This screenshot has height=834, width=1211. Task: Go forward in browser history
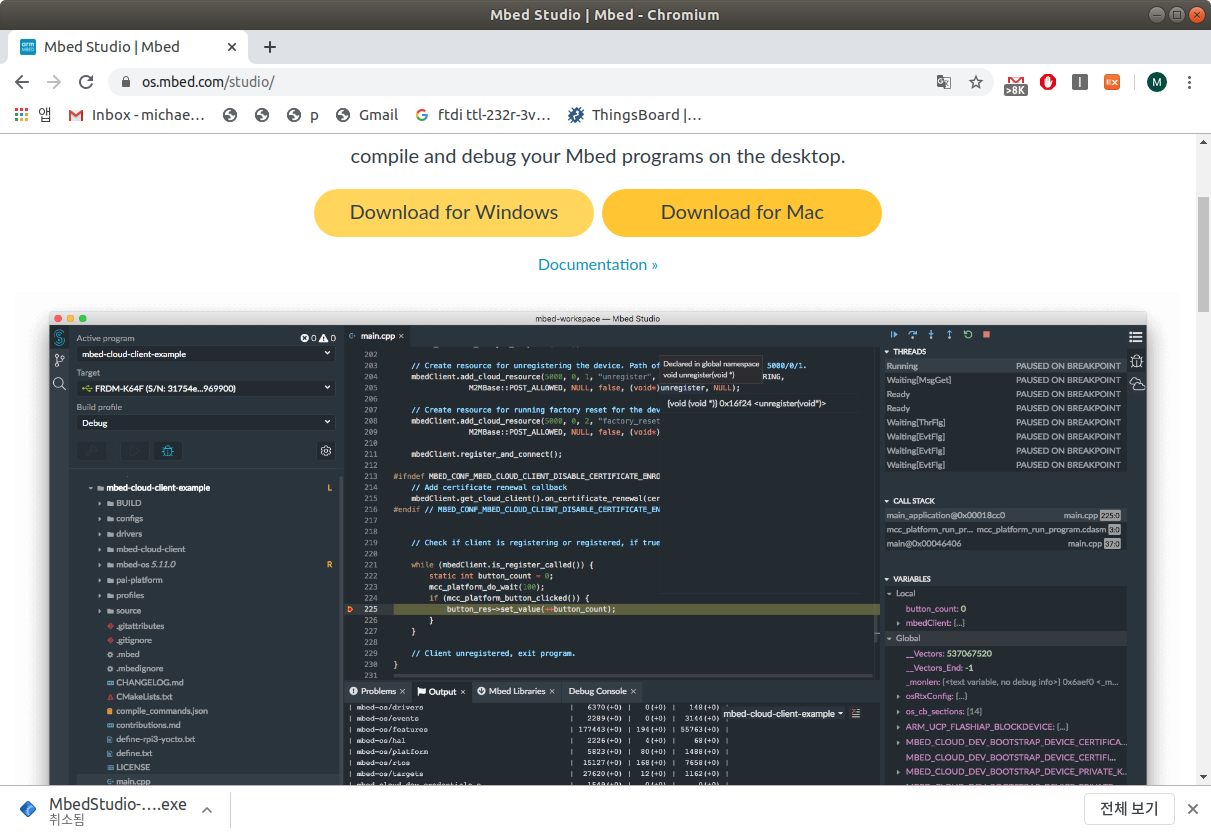coord(54,82)
